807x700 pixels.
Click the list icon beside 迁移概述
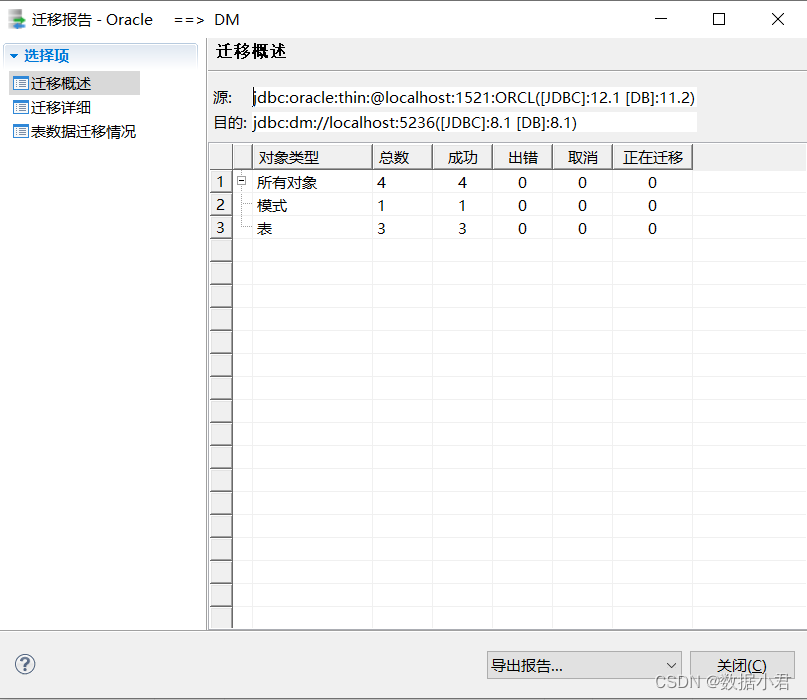coord(21,83)
